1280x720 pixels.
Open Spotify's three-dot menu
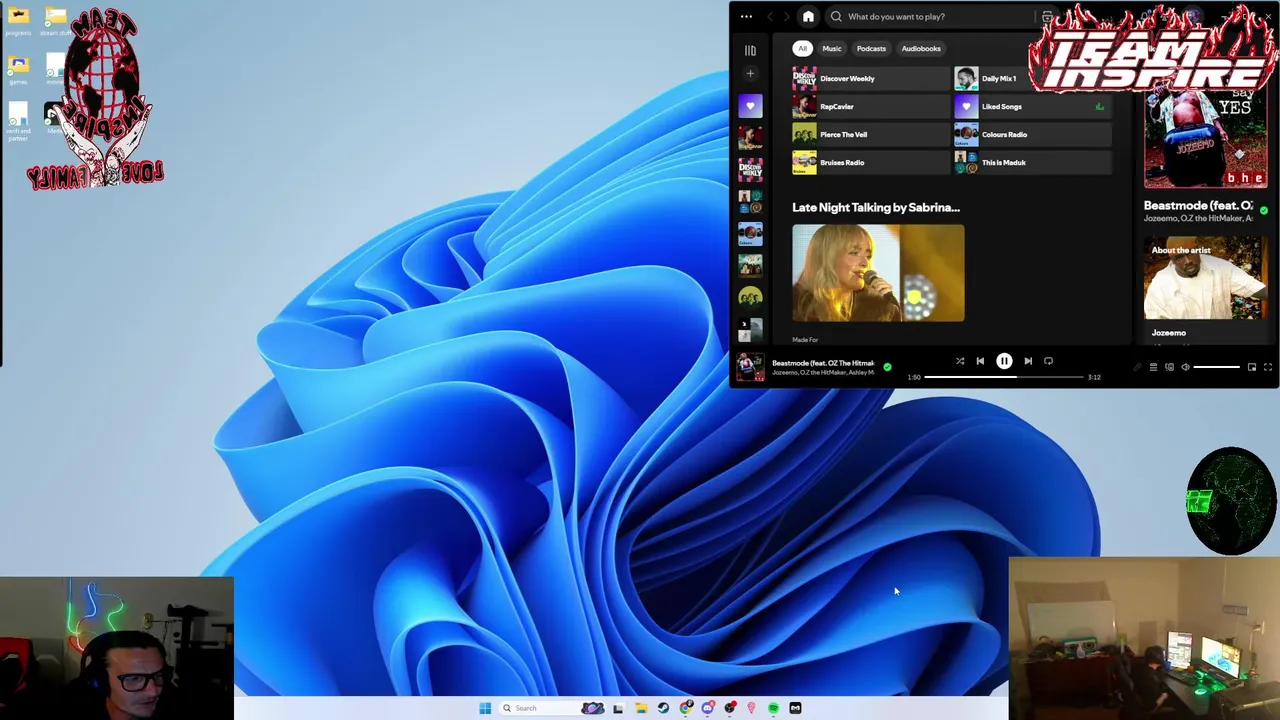coord(746,16)
